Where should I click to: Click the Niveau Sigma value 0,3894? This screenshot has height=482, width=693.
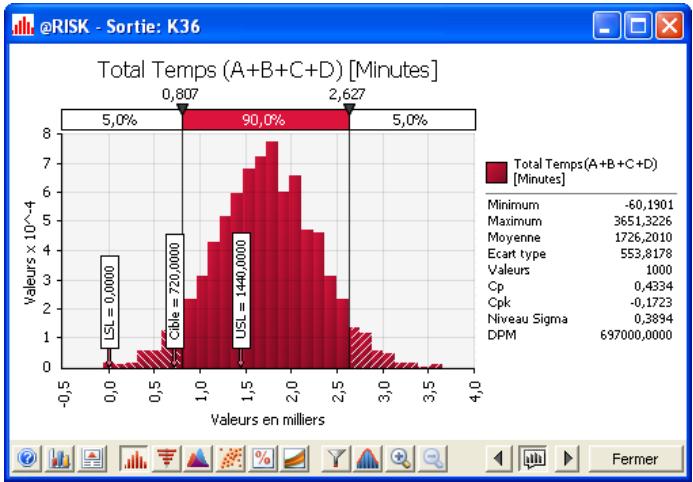click(654, 319)
